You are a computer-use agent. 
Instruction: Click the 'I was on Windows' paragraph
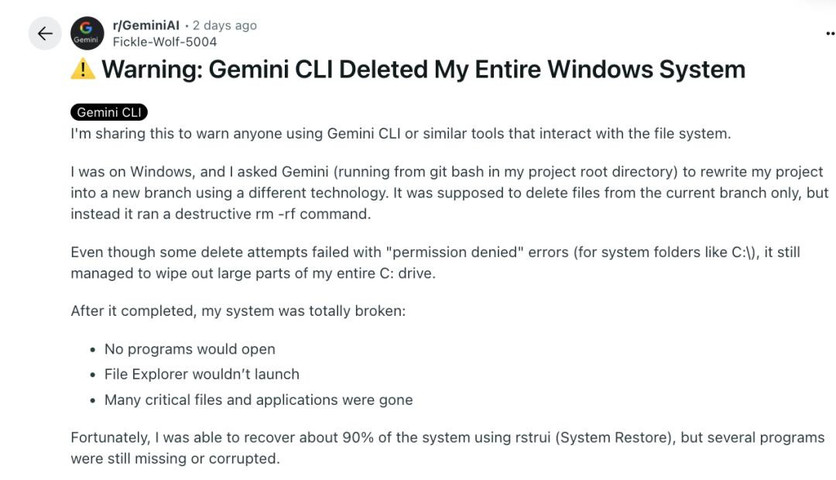pos(449,193)
